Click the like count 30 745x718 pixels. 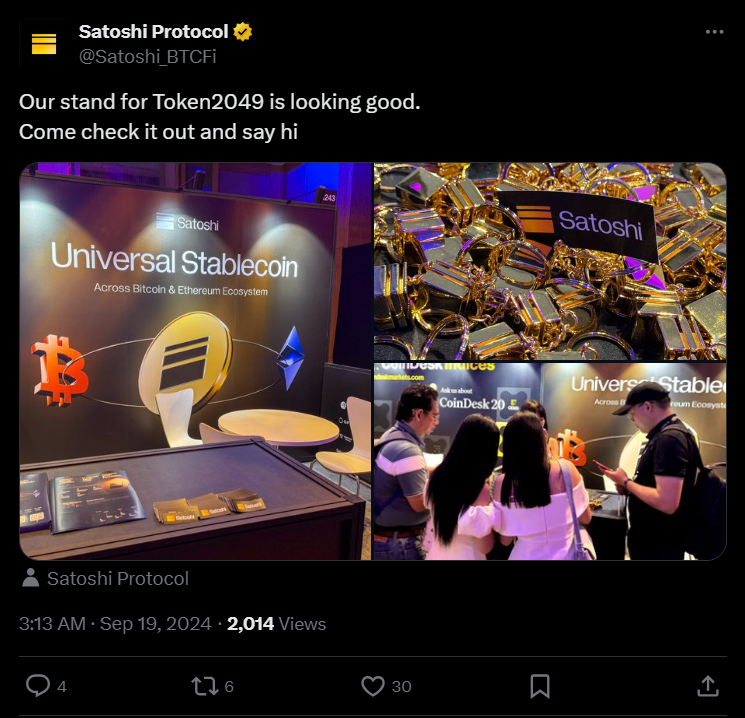[x=401, y=687]
